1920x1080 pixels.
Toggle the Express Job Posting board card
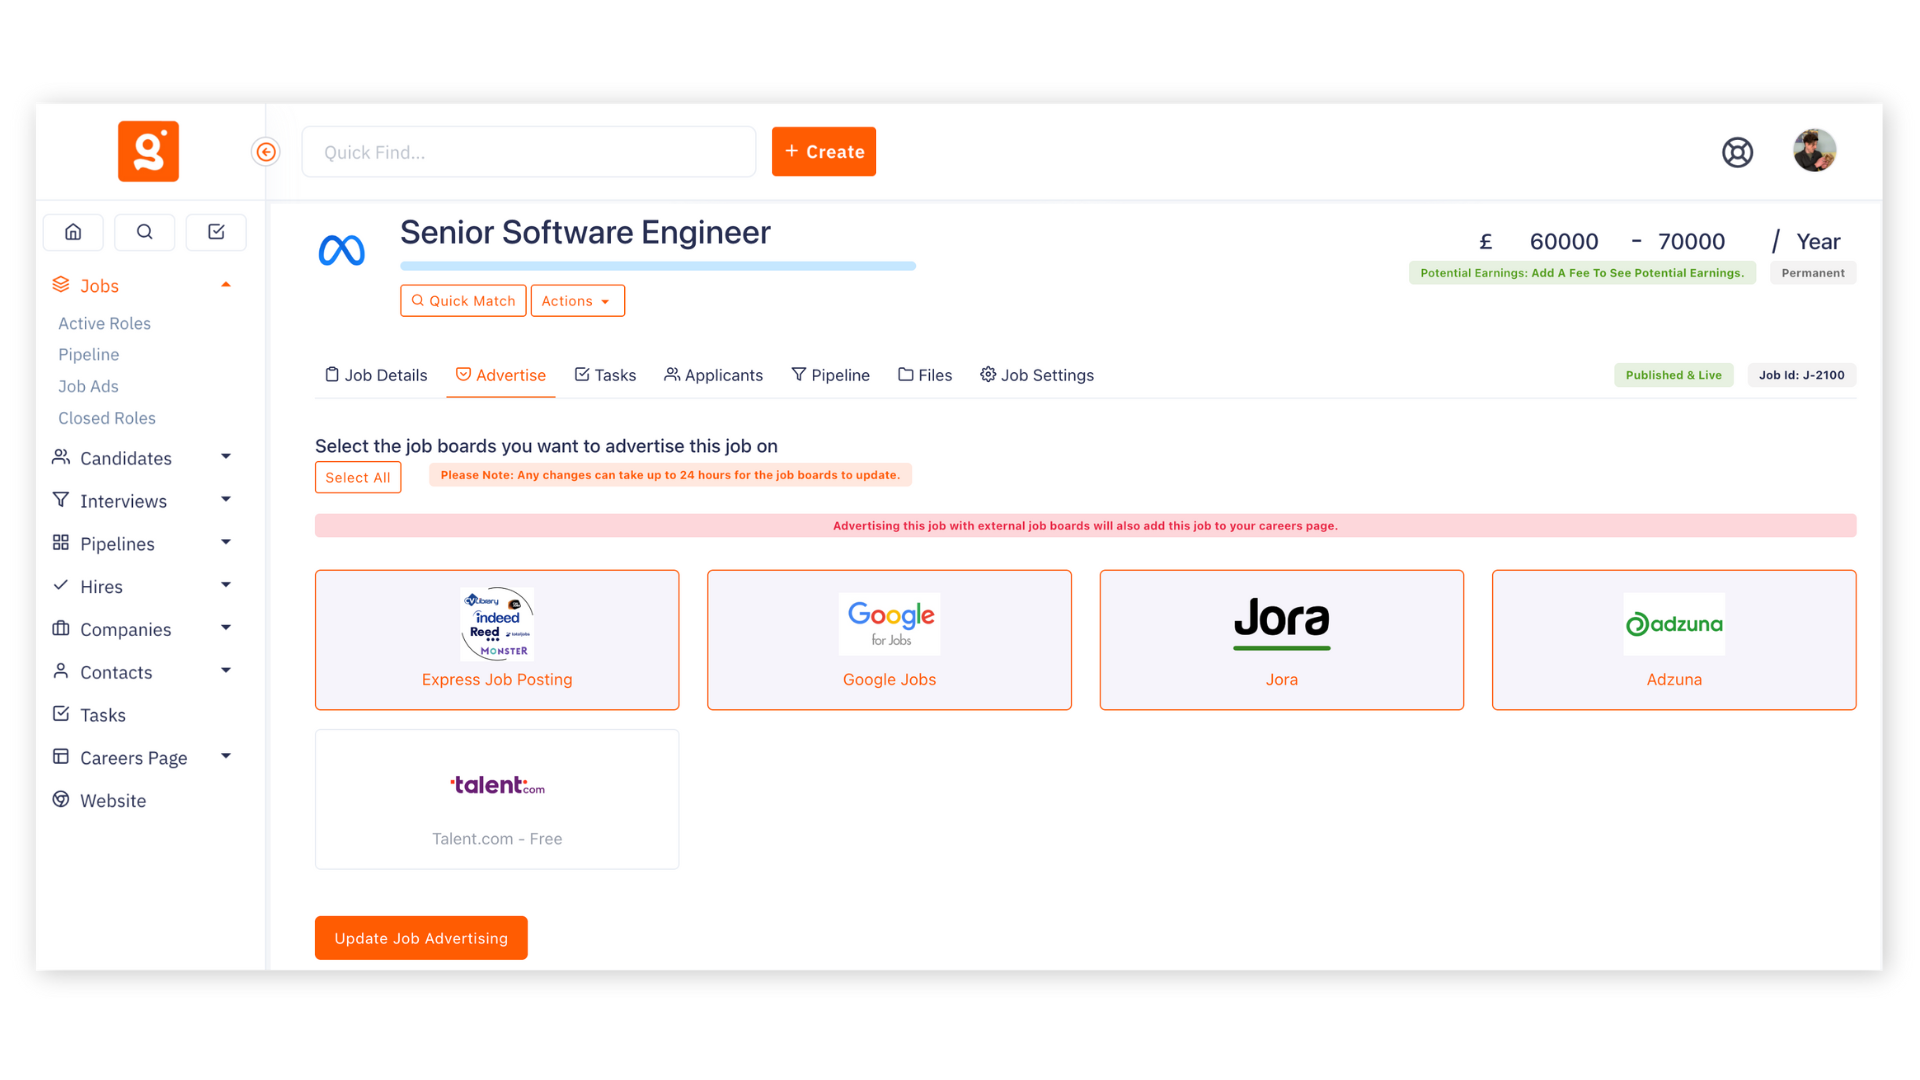pos(497,640)
